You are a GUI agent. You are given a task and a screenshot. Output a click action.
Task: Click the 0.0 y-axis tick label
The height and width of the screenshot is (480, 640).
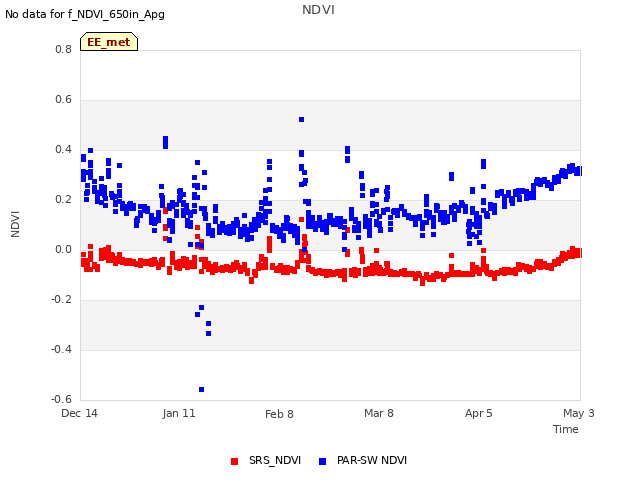tap(63, 249)
